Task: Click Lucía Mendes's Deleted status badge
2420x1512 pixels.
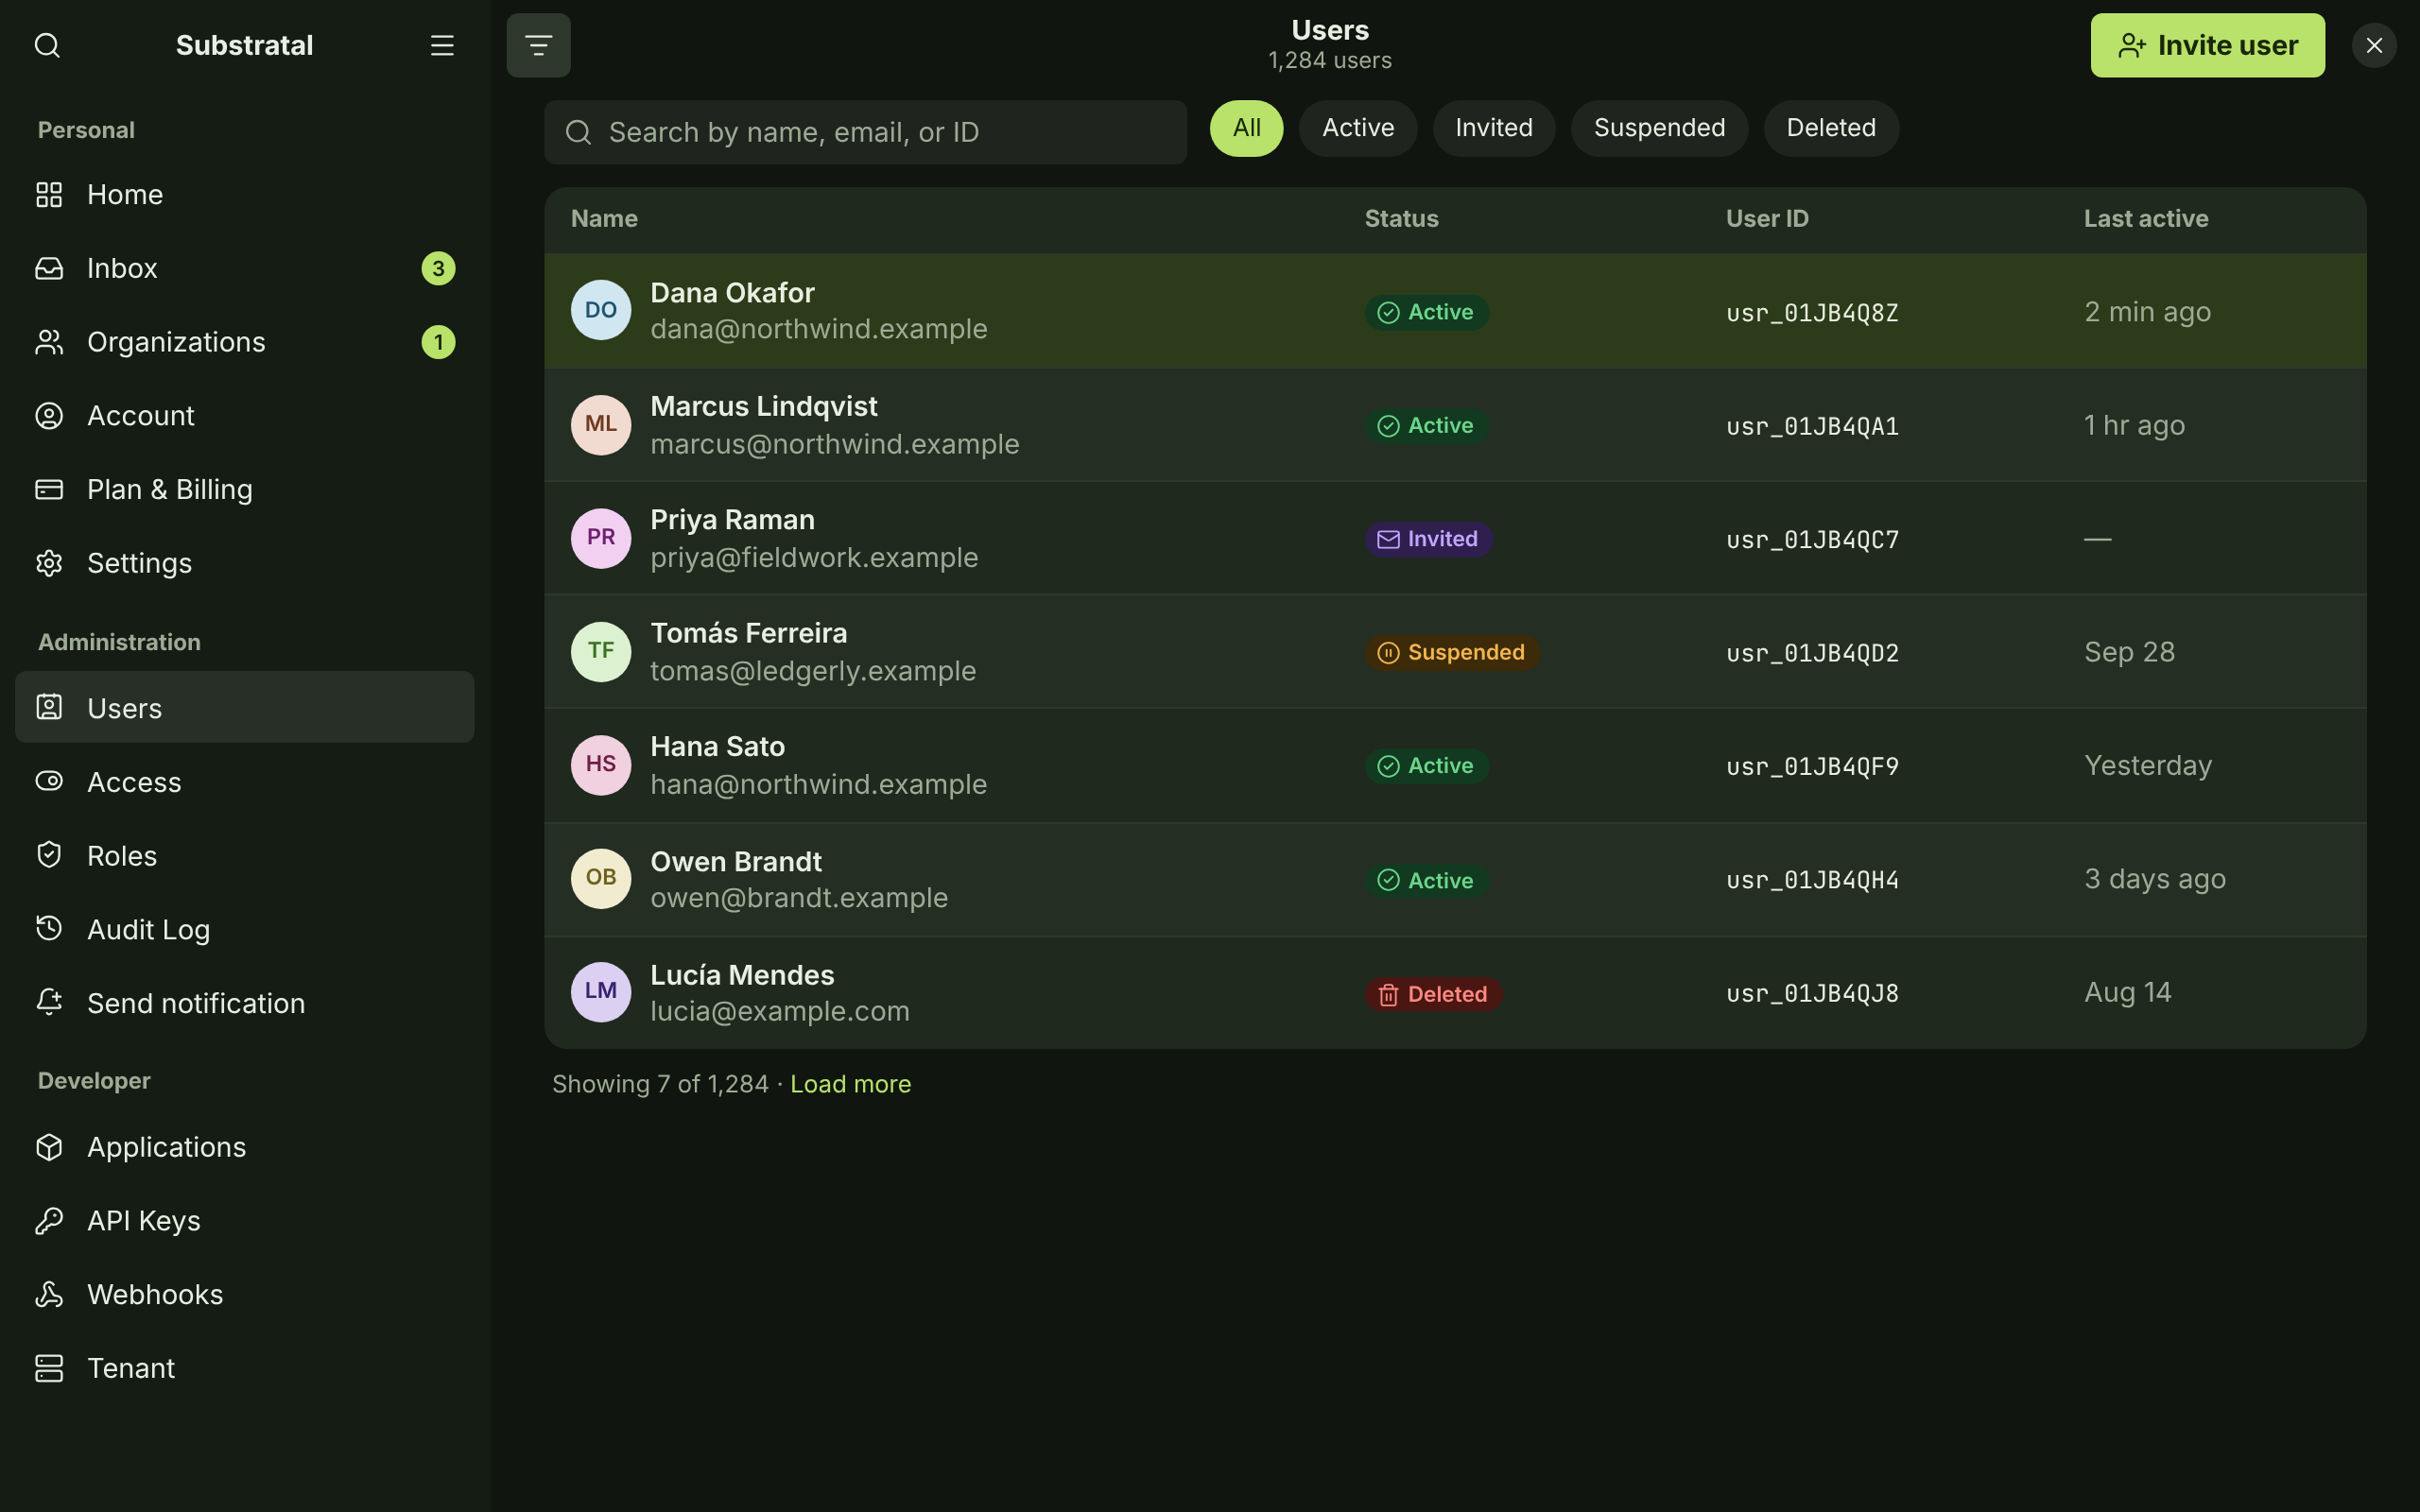Action: [1433, 994]
